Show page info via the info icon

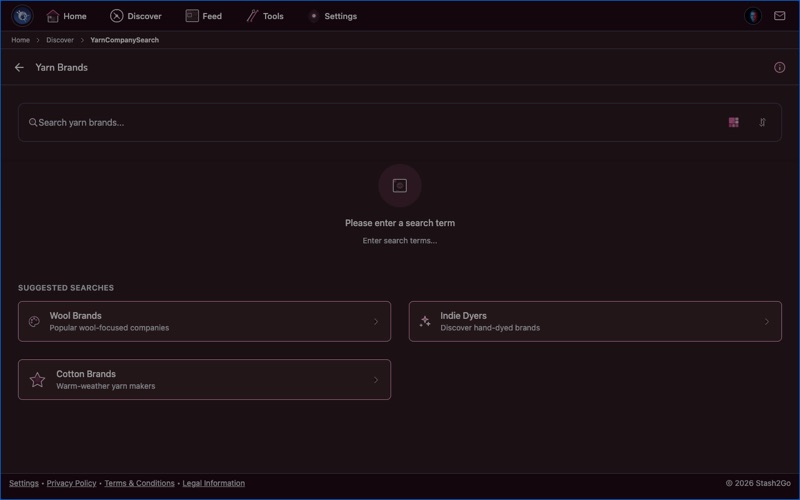780,68
